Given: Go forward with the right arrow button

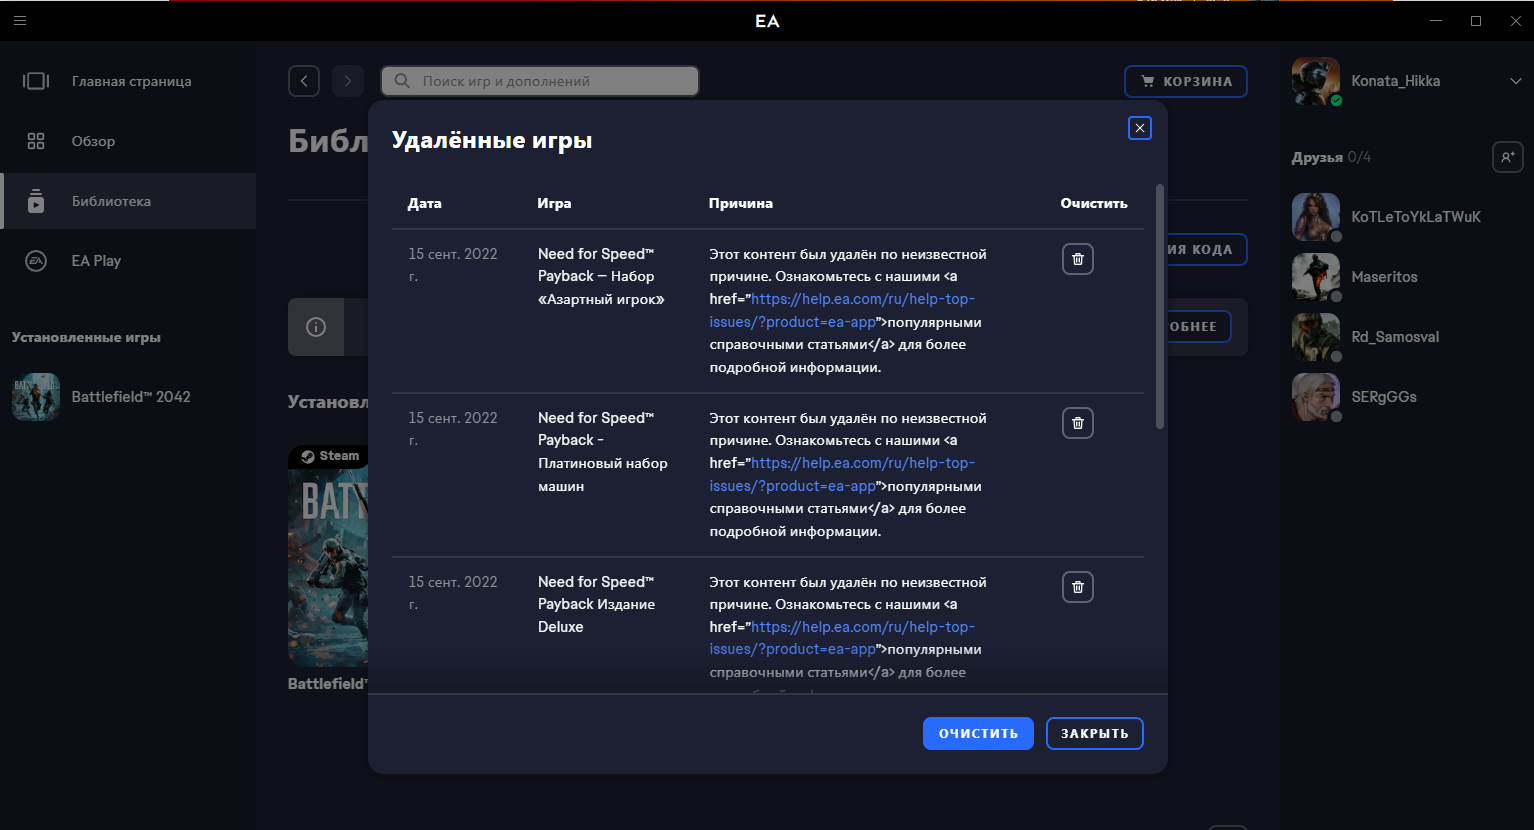Looking at the screenshot, I should [x=348, y=81].
